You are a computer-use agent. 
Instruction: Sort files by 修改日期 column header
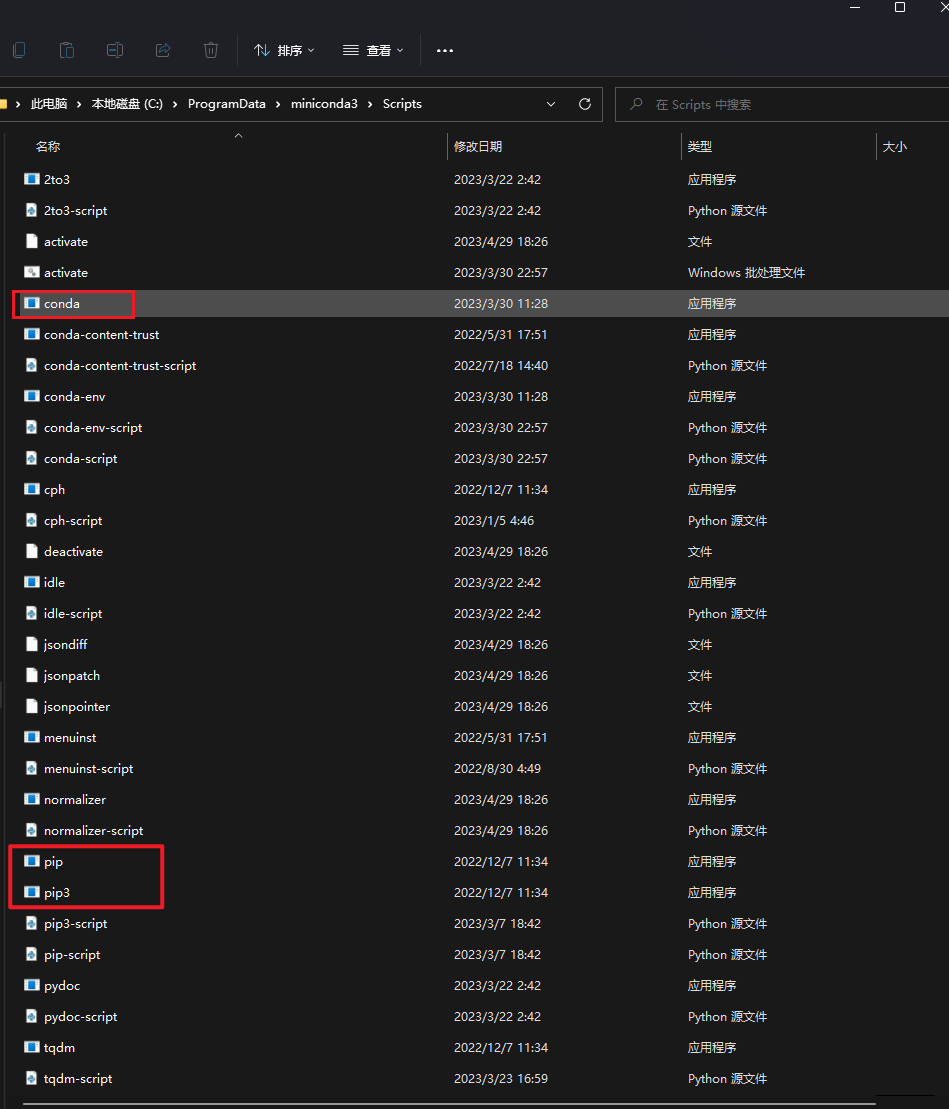[x=478, y=146]
